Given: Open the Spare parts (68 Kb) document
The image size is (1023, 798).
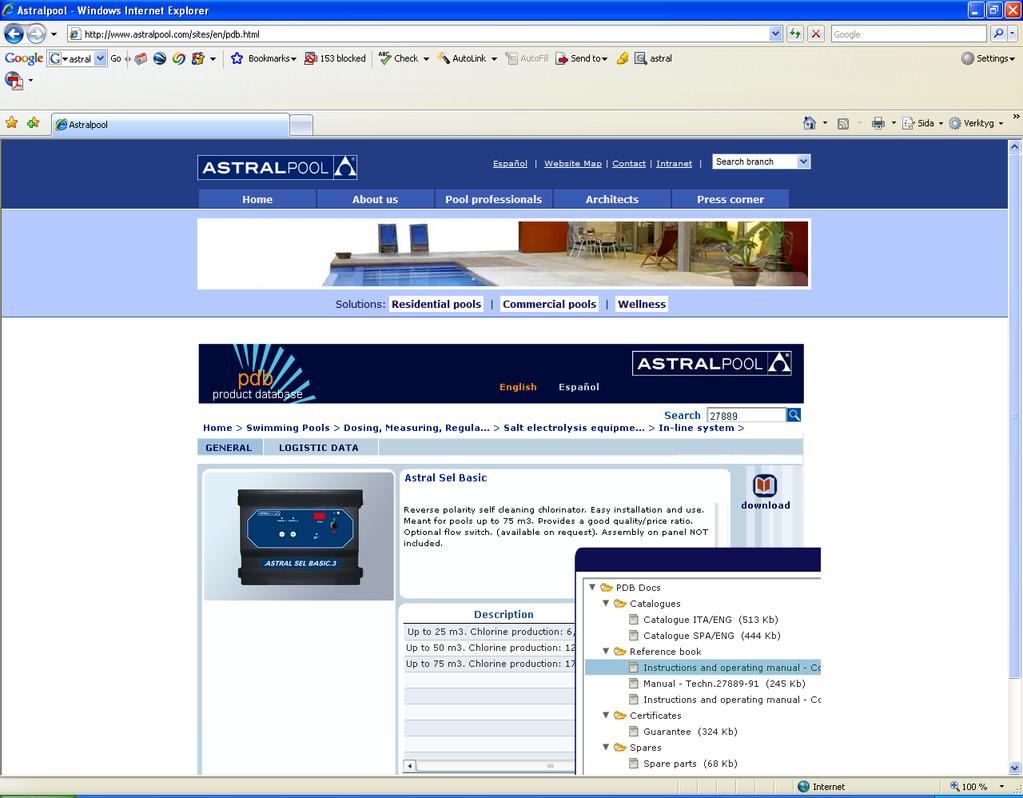Looking at the screenshot, I should (690, 763).
